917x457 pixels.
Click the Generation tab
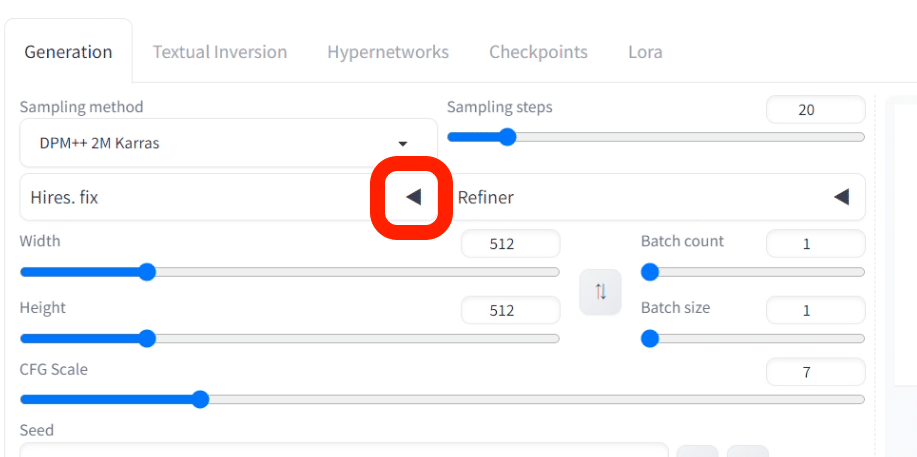(68, 52)
